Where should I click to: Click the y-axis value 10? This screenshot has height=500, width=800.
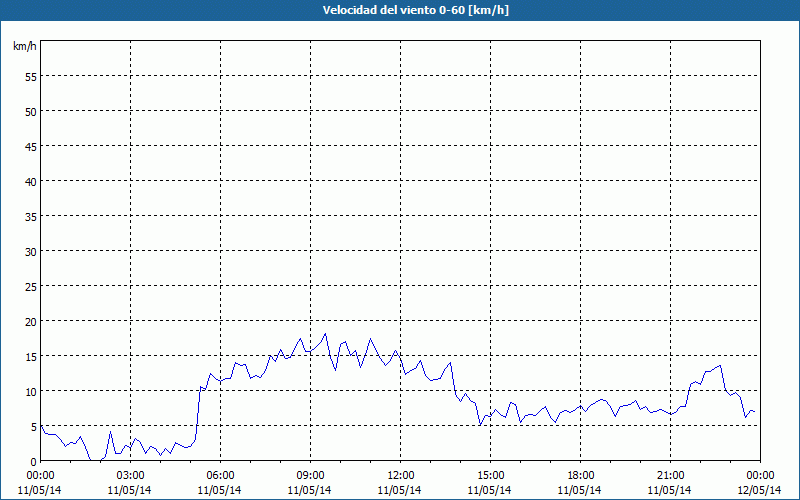tap(31, 391)
